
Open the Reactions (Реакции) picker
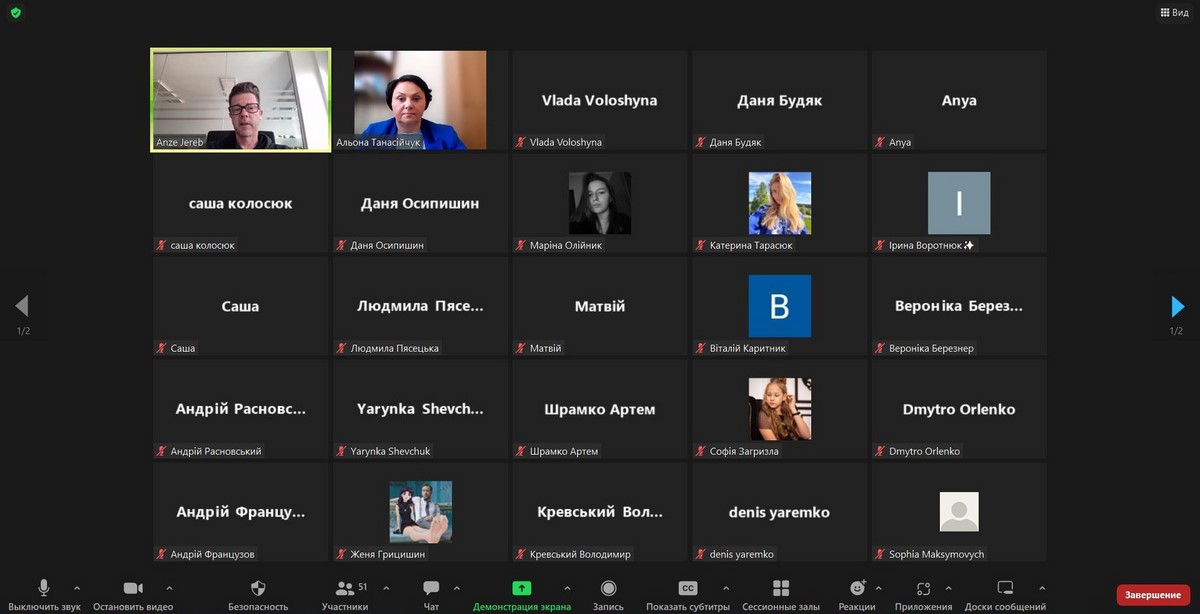point(857,588)
